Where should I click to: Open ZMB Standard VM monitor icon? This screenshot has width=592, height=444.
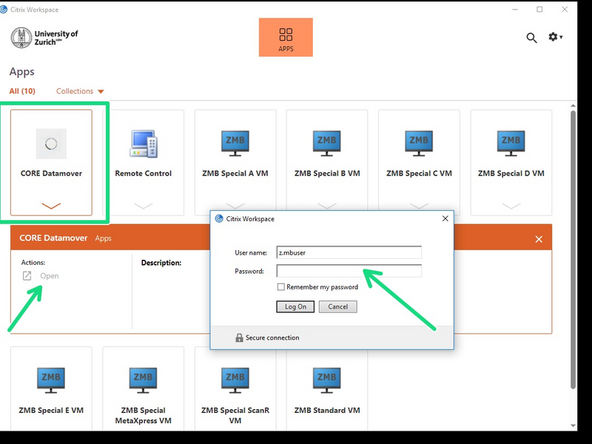click(x=327, y=380)
